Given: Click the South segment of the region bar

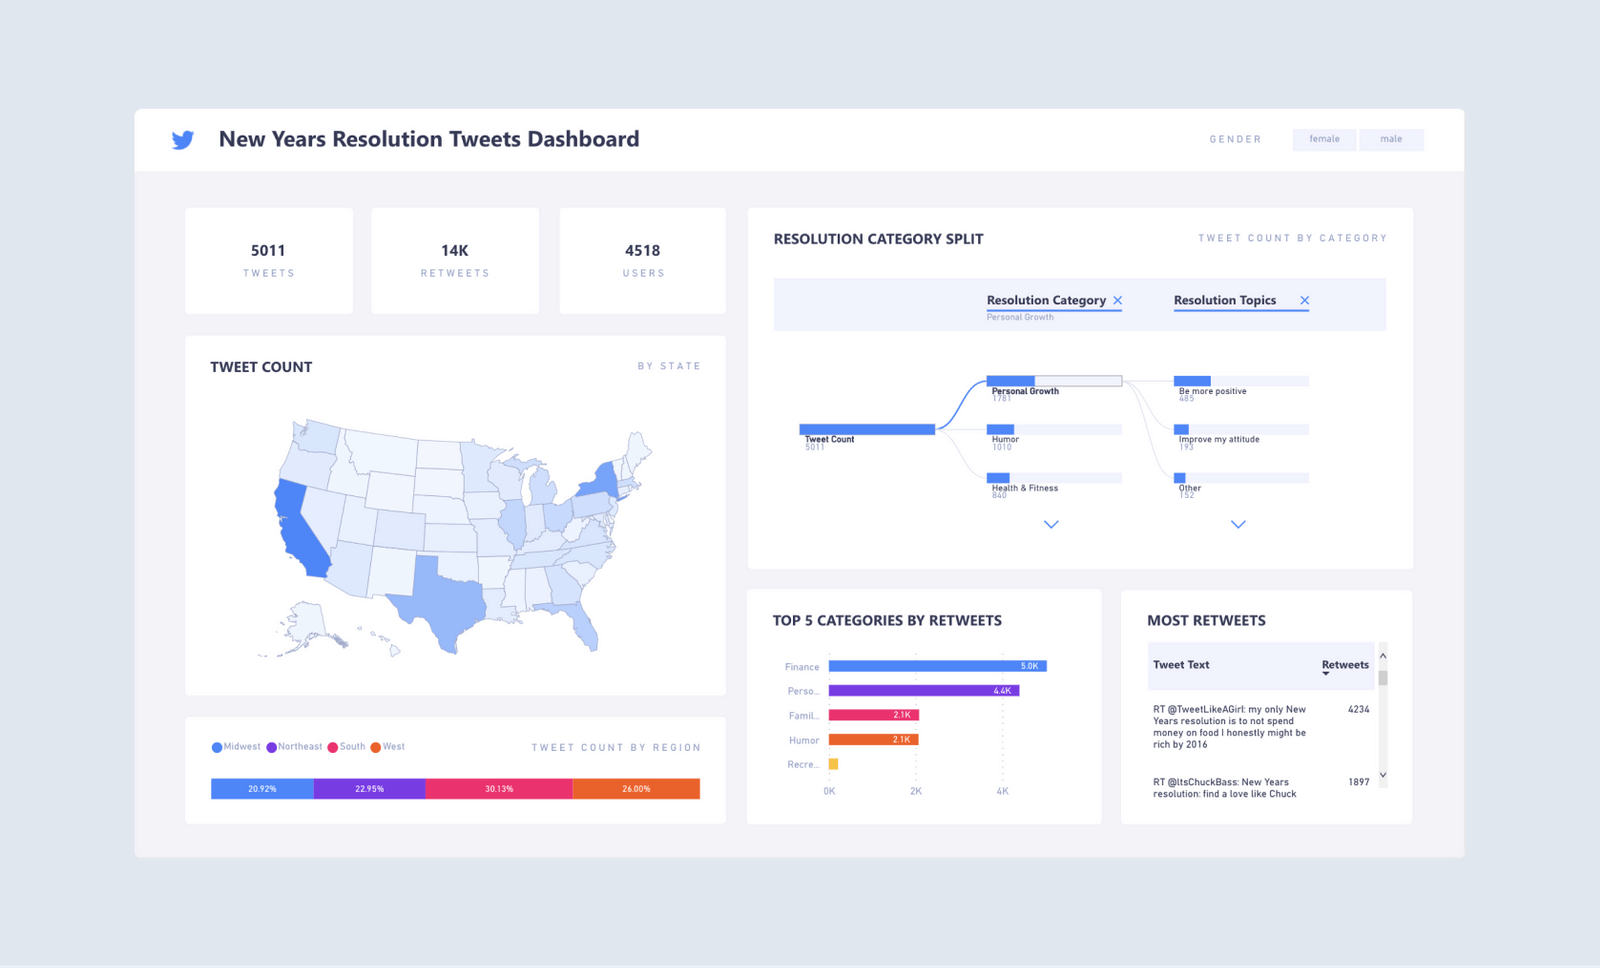Looking at the screenshot, I should 499,788.
